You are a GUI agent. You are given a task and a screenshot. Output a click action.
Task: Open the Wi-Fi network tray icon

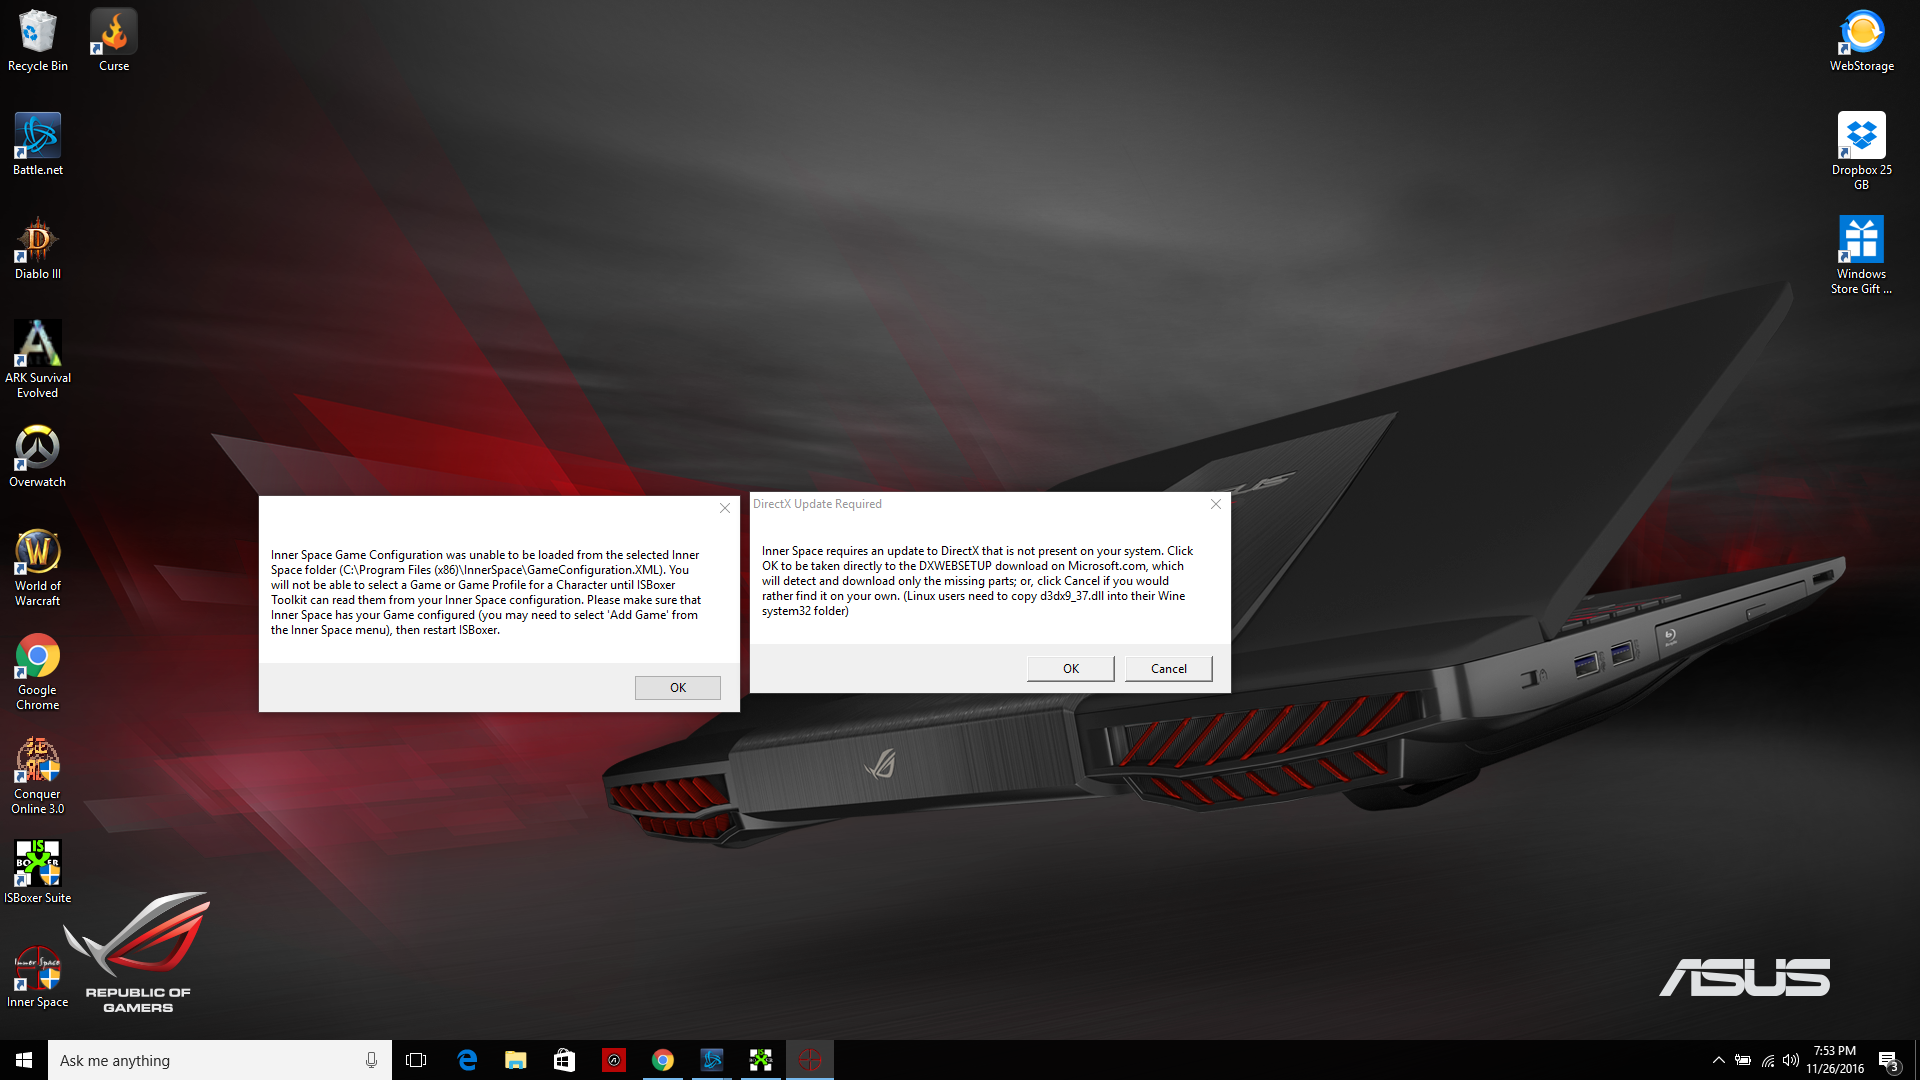point(1768,1060)
